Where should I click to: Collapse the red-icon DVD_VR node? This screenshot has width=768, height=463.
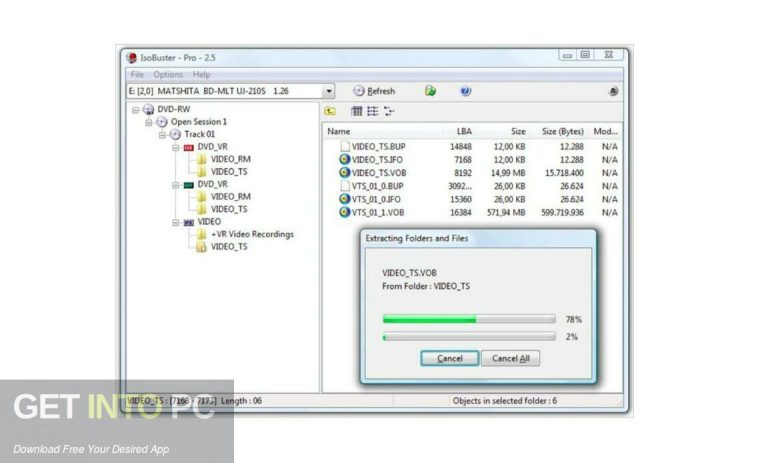tap(175, 147)
